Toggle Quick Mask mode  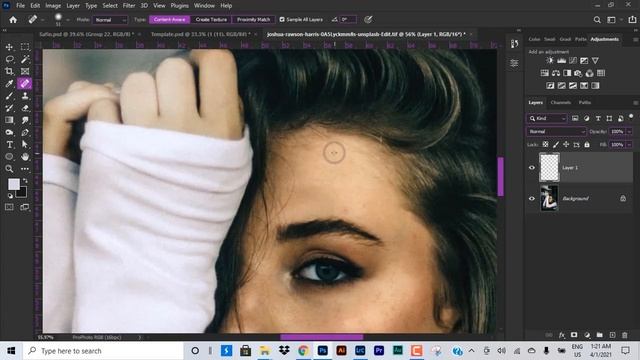tap(9, 207)
